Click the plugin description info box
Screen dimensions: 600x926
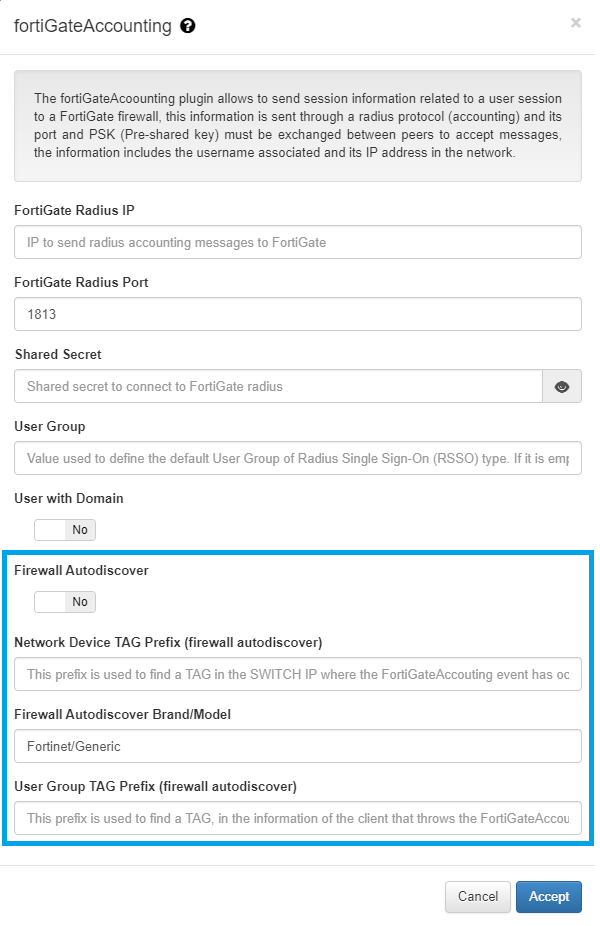click(298, 125)
